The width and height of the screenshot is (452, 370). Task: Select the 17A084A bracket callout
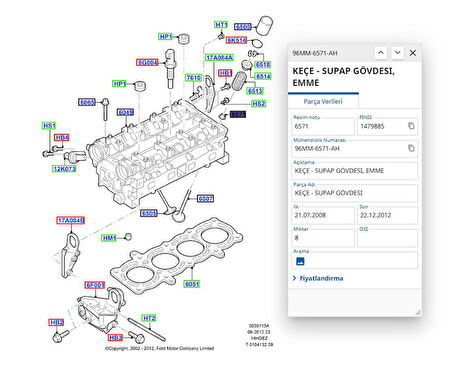[x=219, y=58]
